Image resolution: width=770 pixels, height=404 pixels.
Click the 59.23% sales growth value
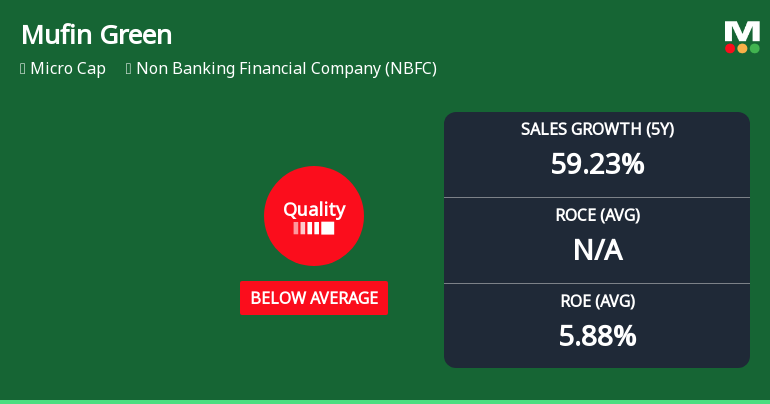[x=596, y=164]
